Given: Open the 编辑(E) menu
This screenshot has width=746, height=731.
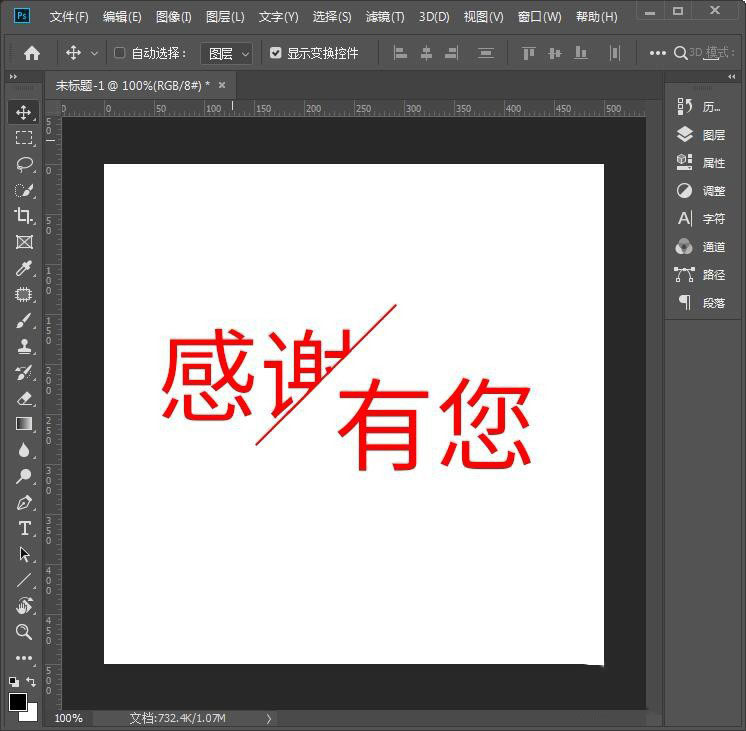Looking at the screenshot, I should 122,17.
